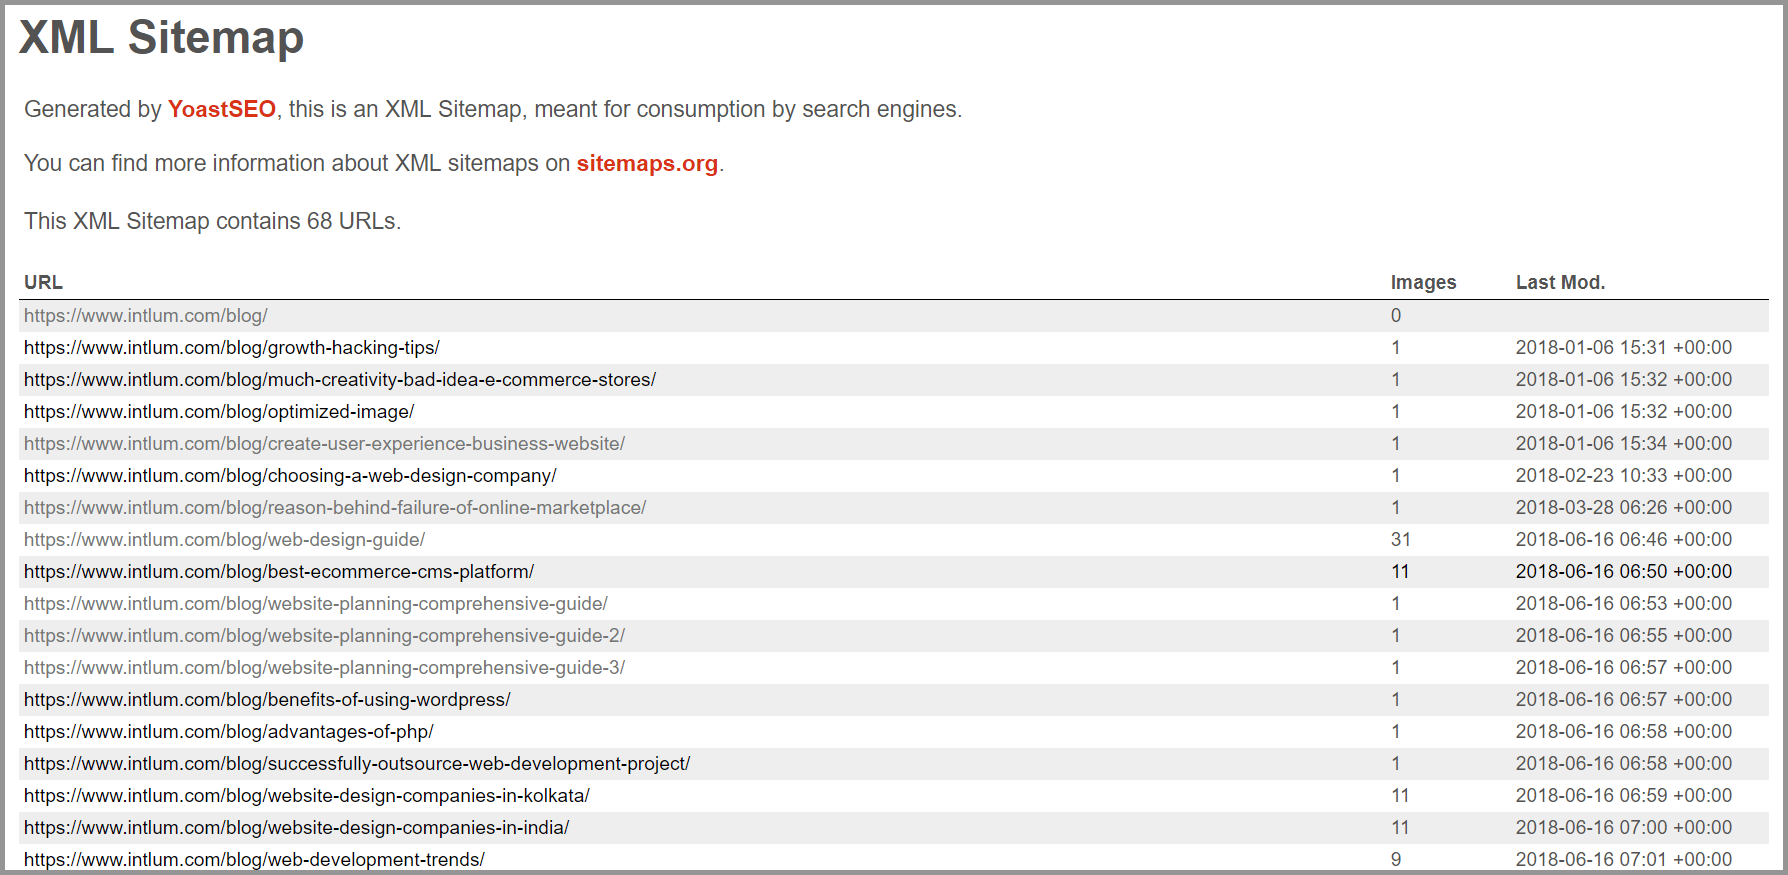Open the sitemaps.org link

coord(647,163)
